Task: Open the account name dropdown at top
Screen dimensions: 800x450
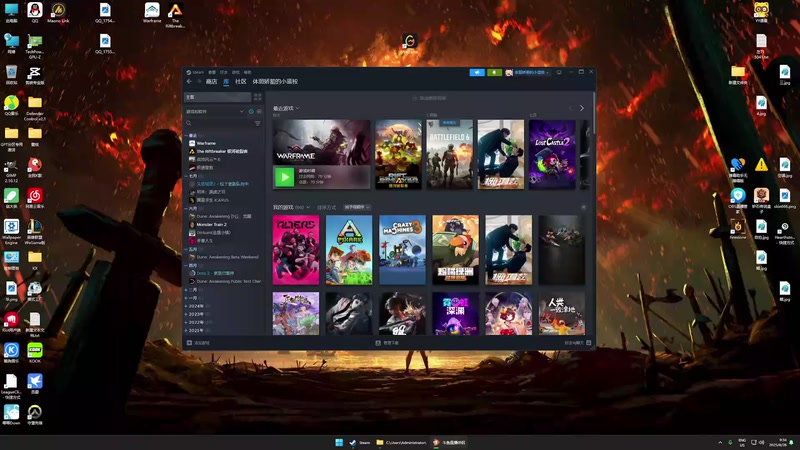Action: pyautogui.click(x=531, y=72)
